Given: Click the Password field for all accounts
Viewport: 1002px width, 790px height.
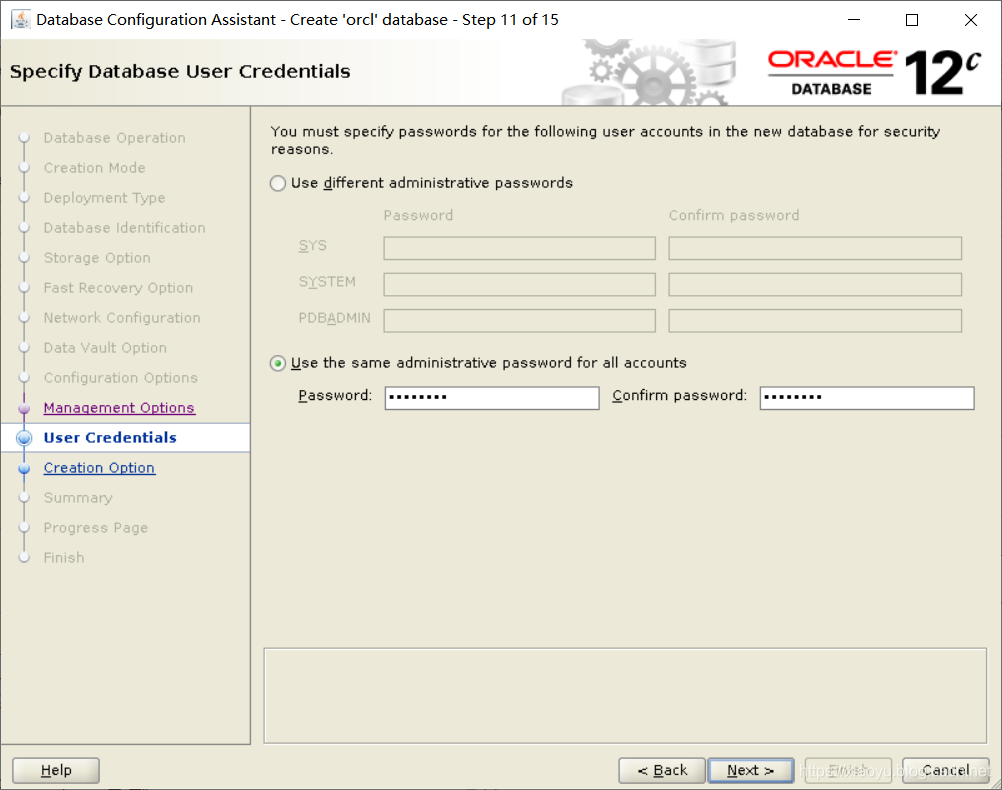Looking at the screenshot, I should (491, 398).
